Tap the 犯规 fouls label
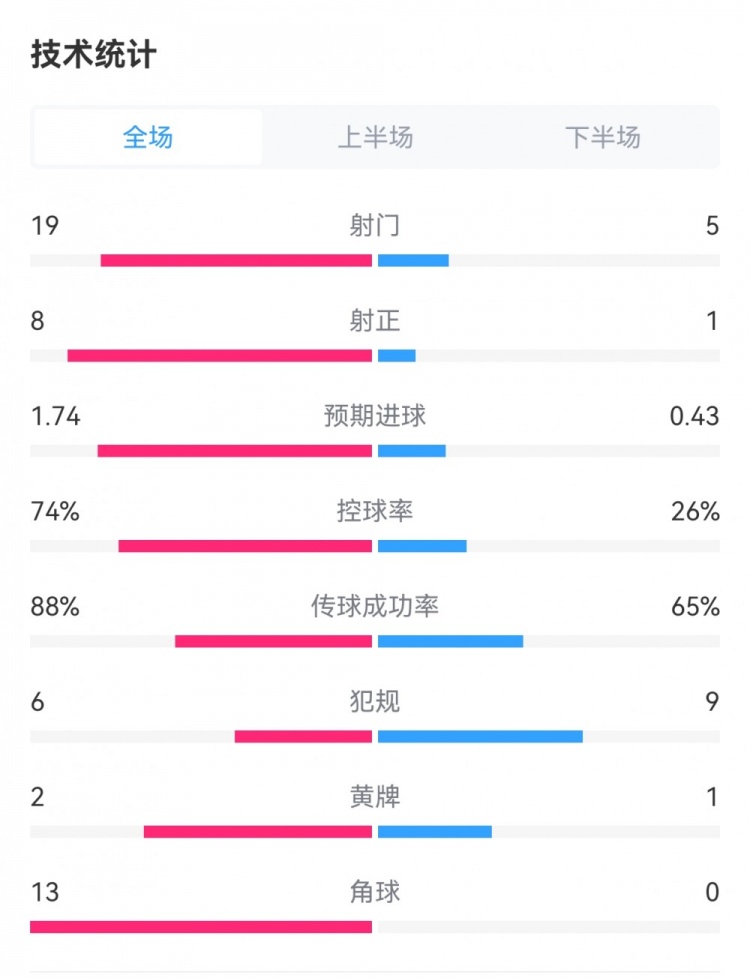Image resolution: width=750 pixels, height=978 pixels. 375,701
